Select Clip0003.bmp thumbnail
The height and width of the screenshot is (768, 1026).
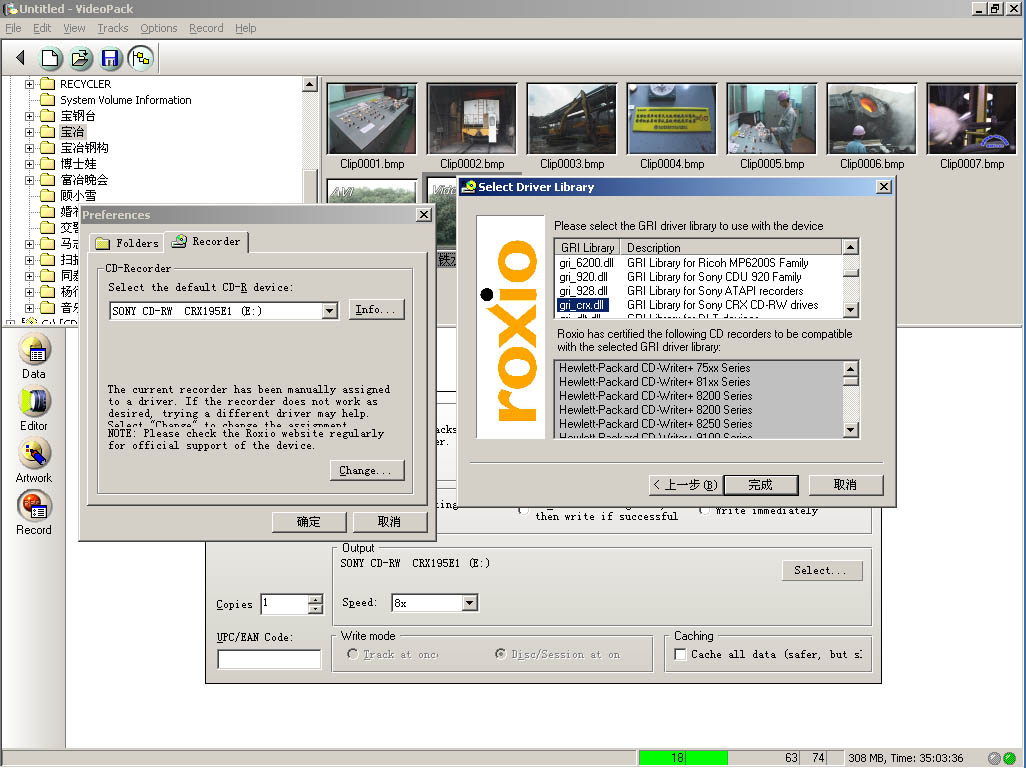pyautogui.click(x=572, y=118)
